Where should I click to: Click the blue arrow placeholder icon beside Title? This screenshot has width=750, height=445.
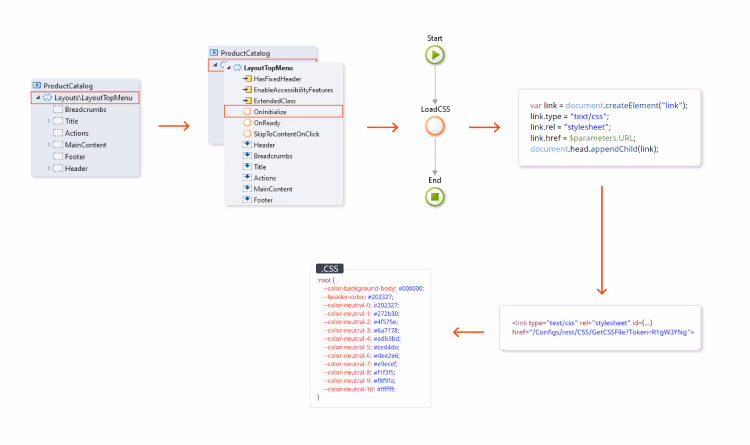247,167
